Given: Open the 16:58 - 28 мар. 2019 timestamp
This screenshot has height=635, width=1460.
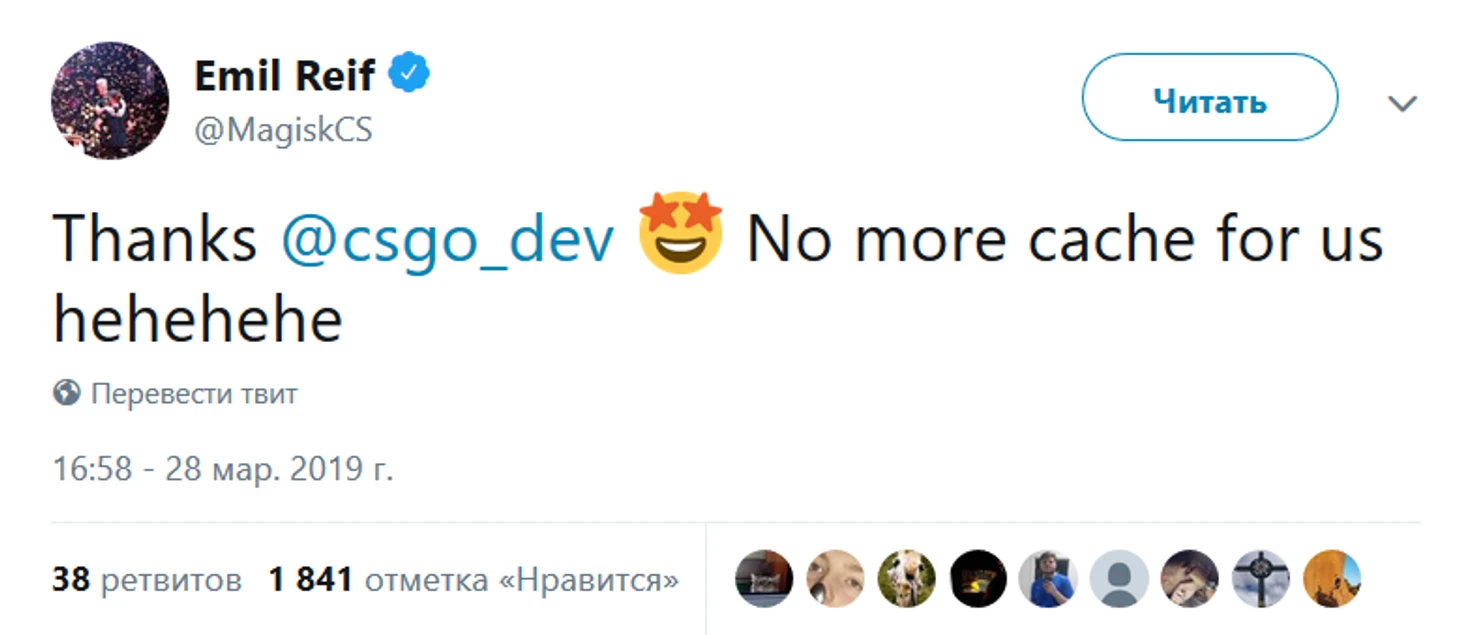Looking at the screenshot, I should [x=222, y=468].
